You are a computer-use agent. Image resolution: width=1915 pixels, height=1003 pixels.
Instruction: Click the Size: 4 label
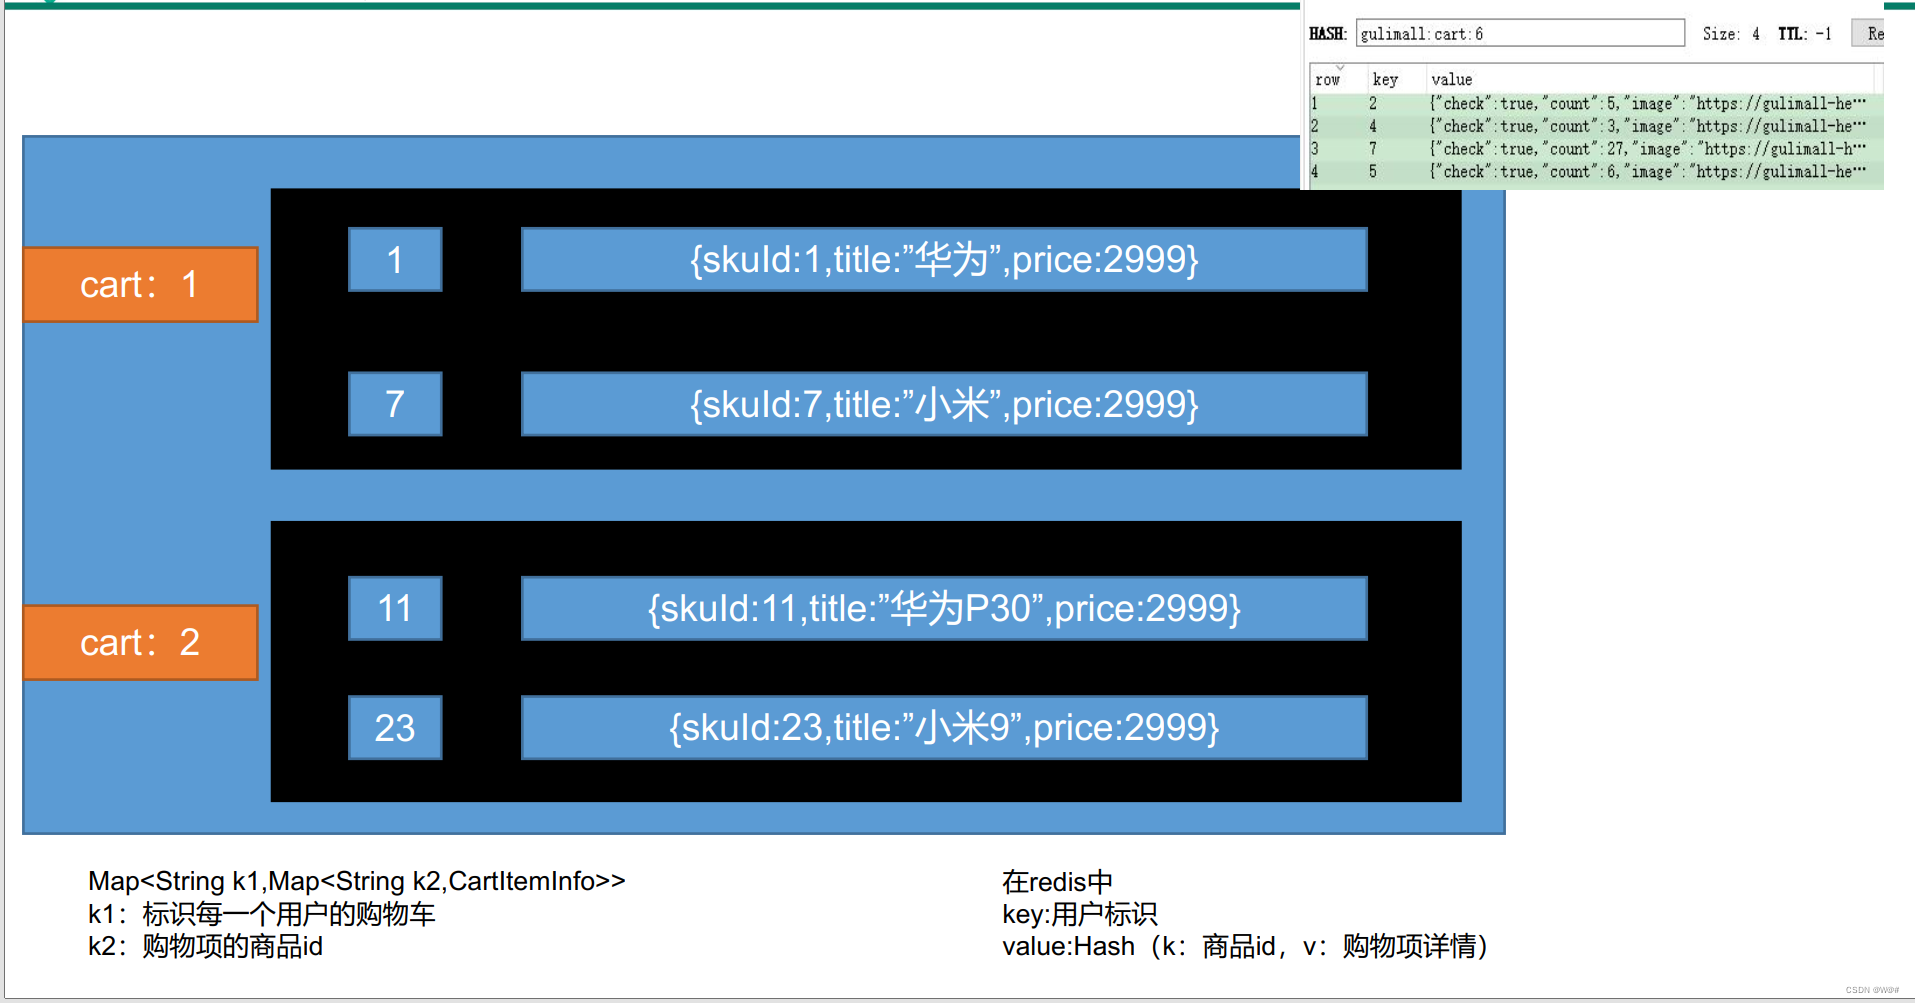tap(1731, 34)
